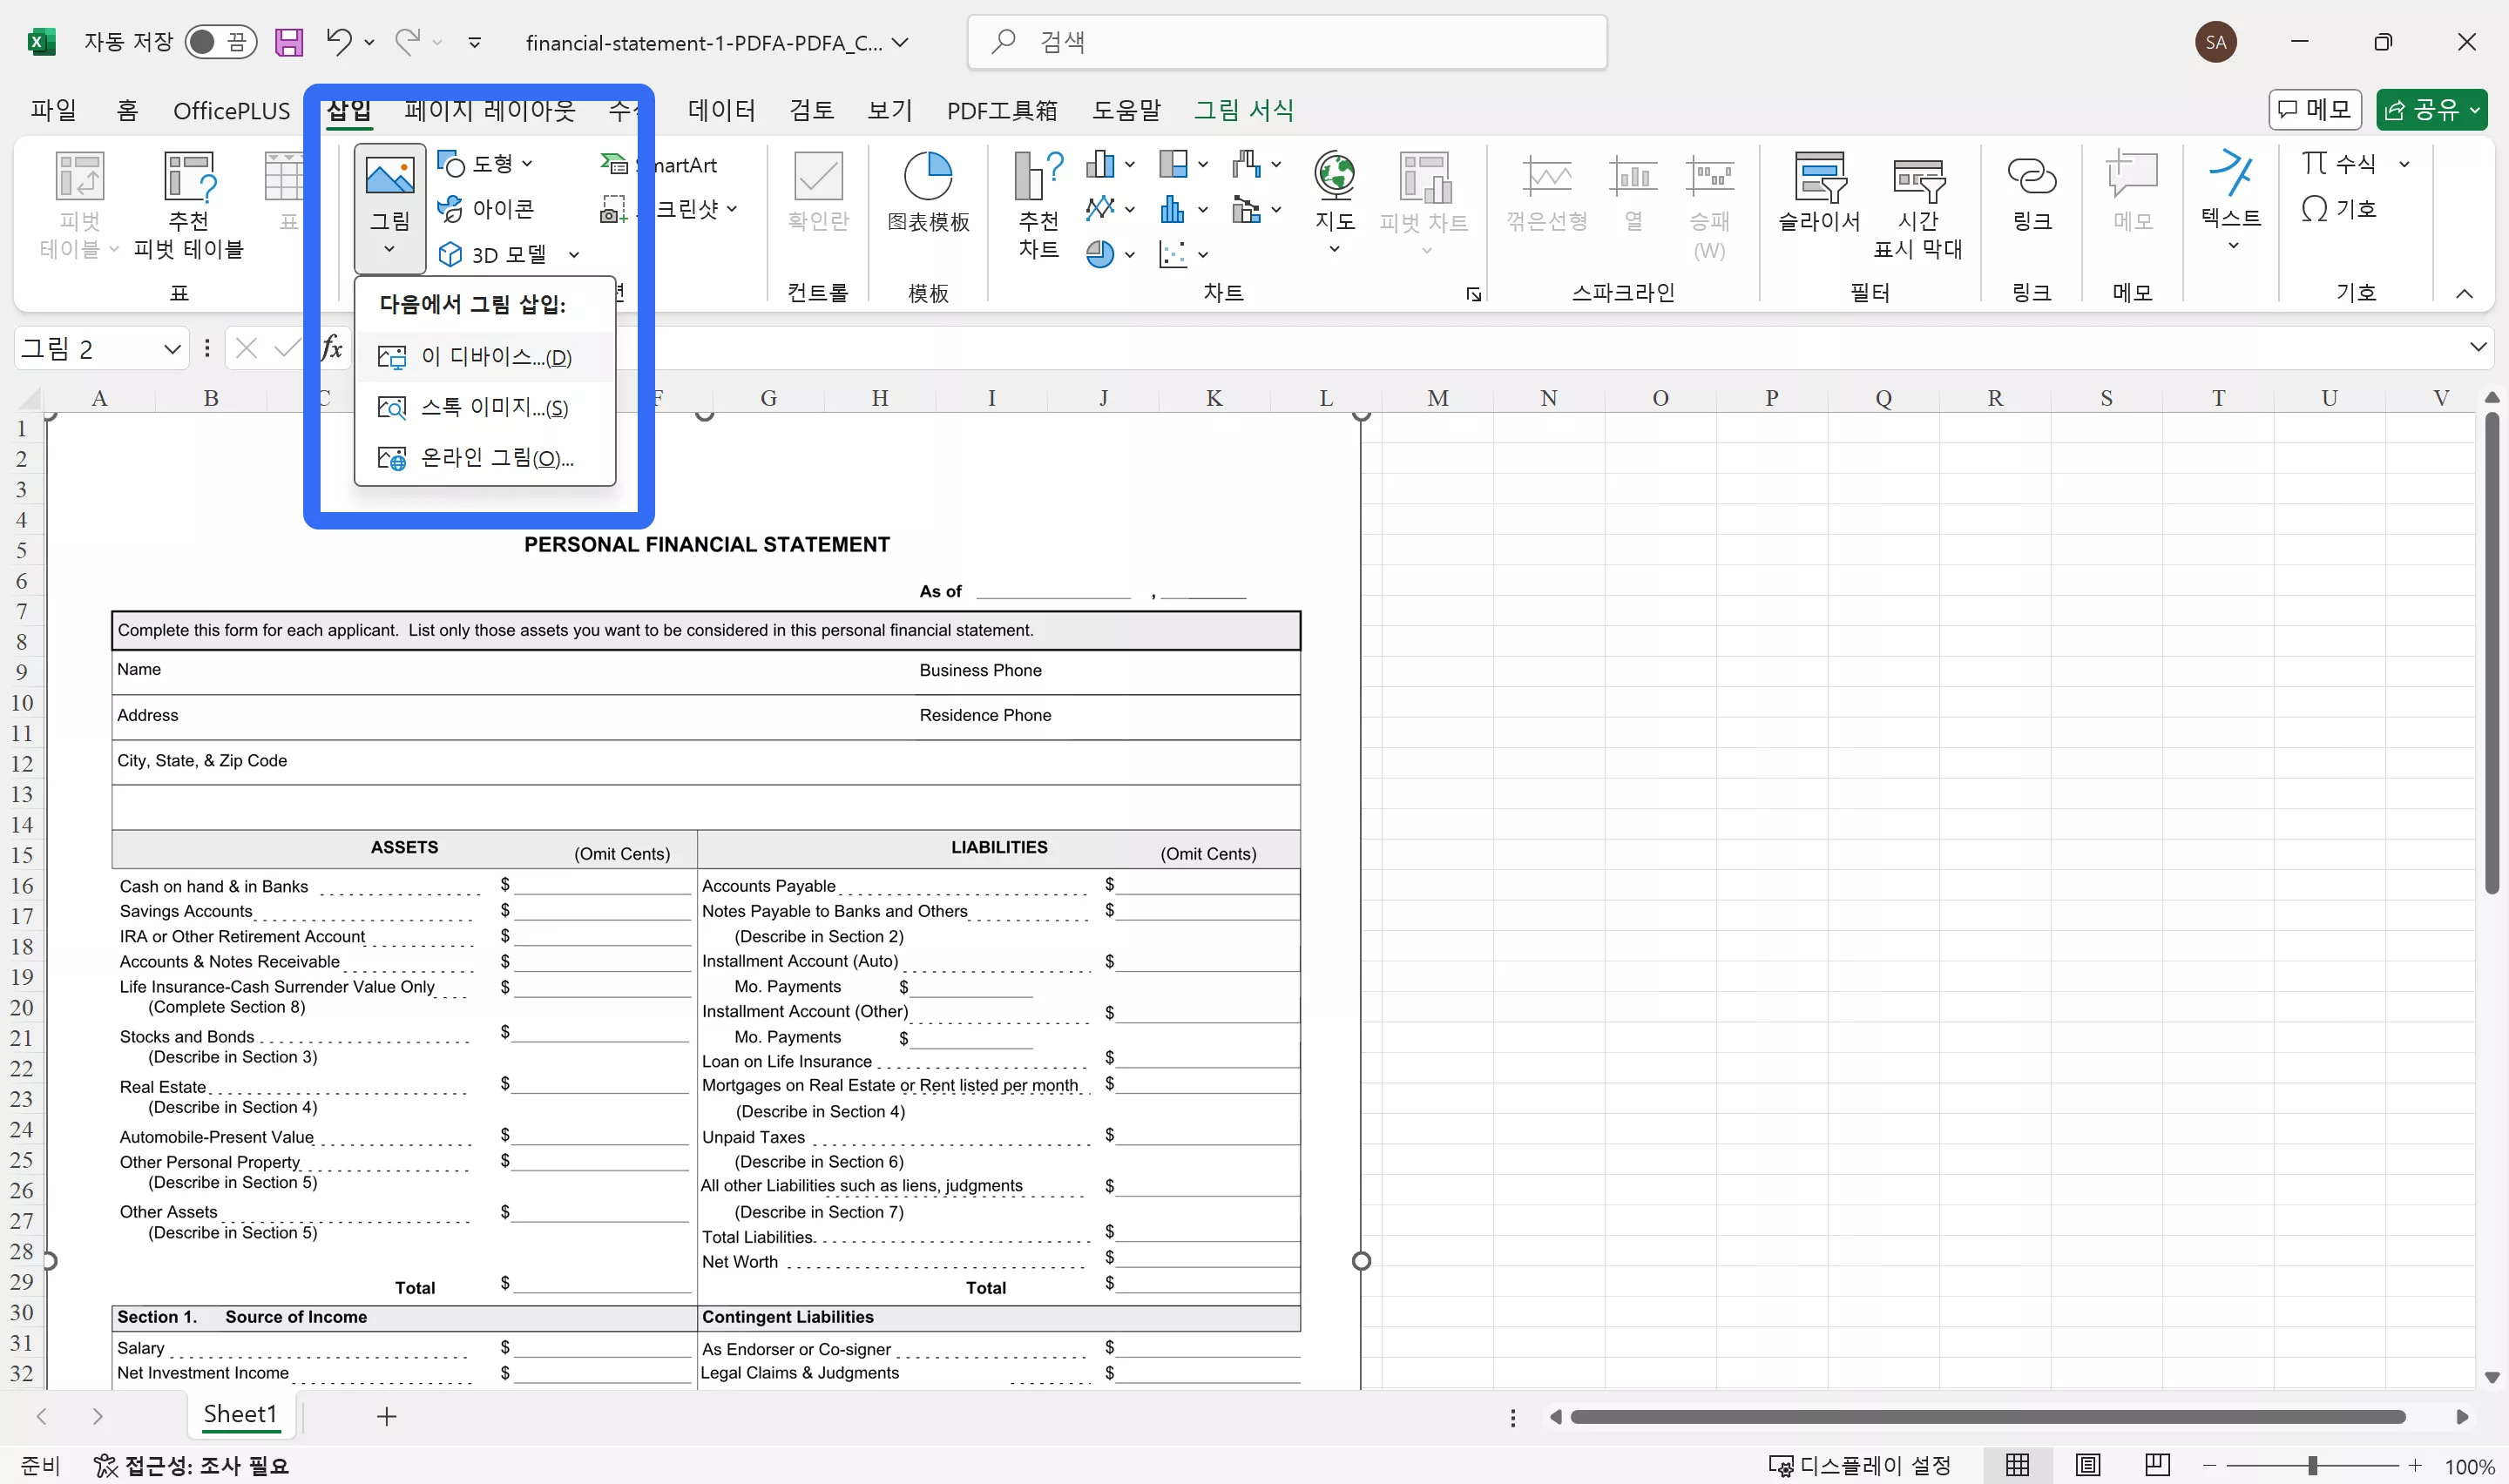Click the 슬라이서 (Slicer) icon
Screen dimensions: 2509x1484
pos(1819,192)
